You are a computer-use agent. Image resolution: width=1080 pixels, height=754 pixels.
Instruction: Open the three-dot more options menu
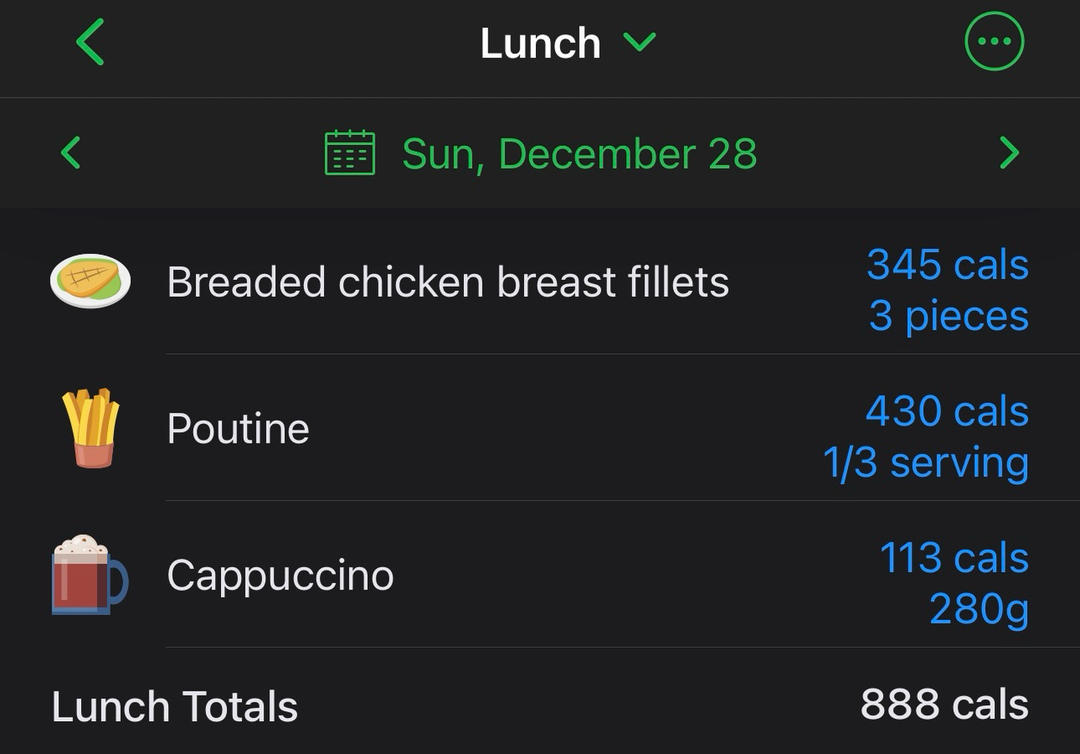(x=994, y=42)
